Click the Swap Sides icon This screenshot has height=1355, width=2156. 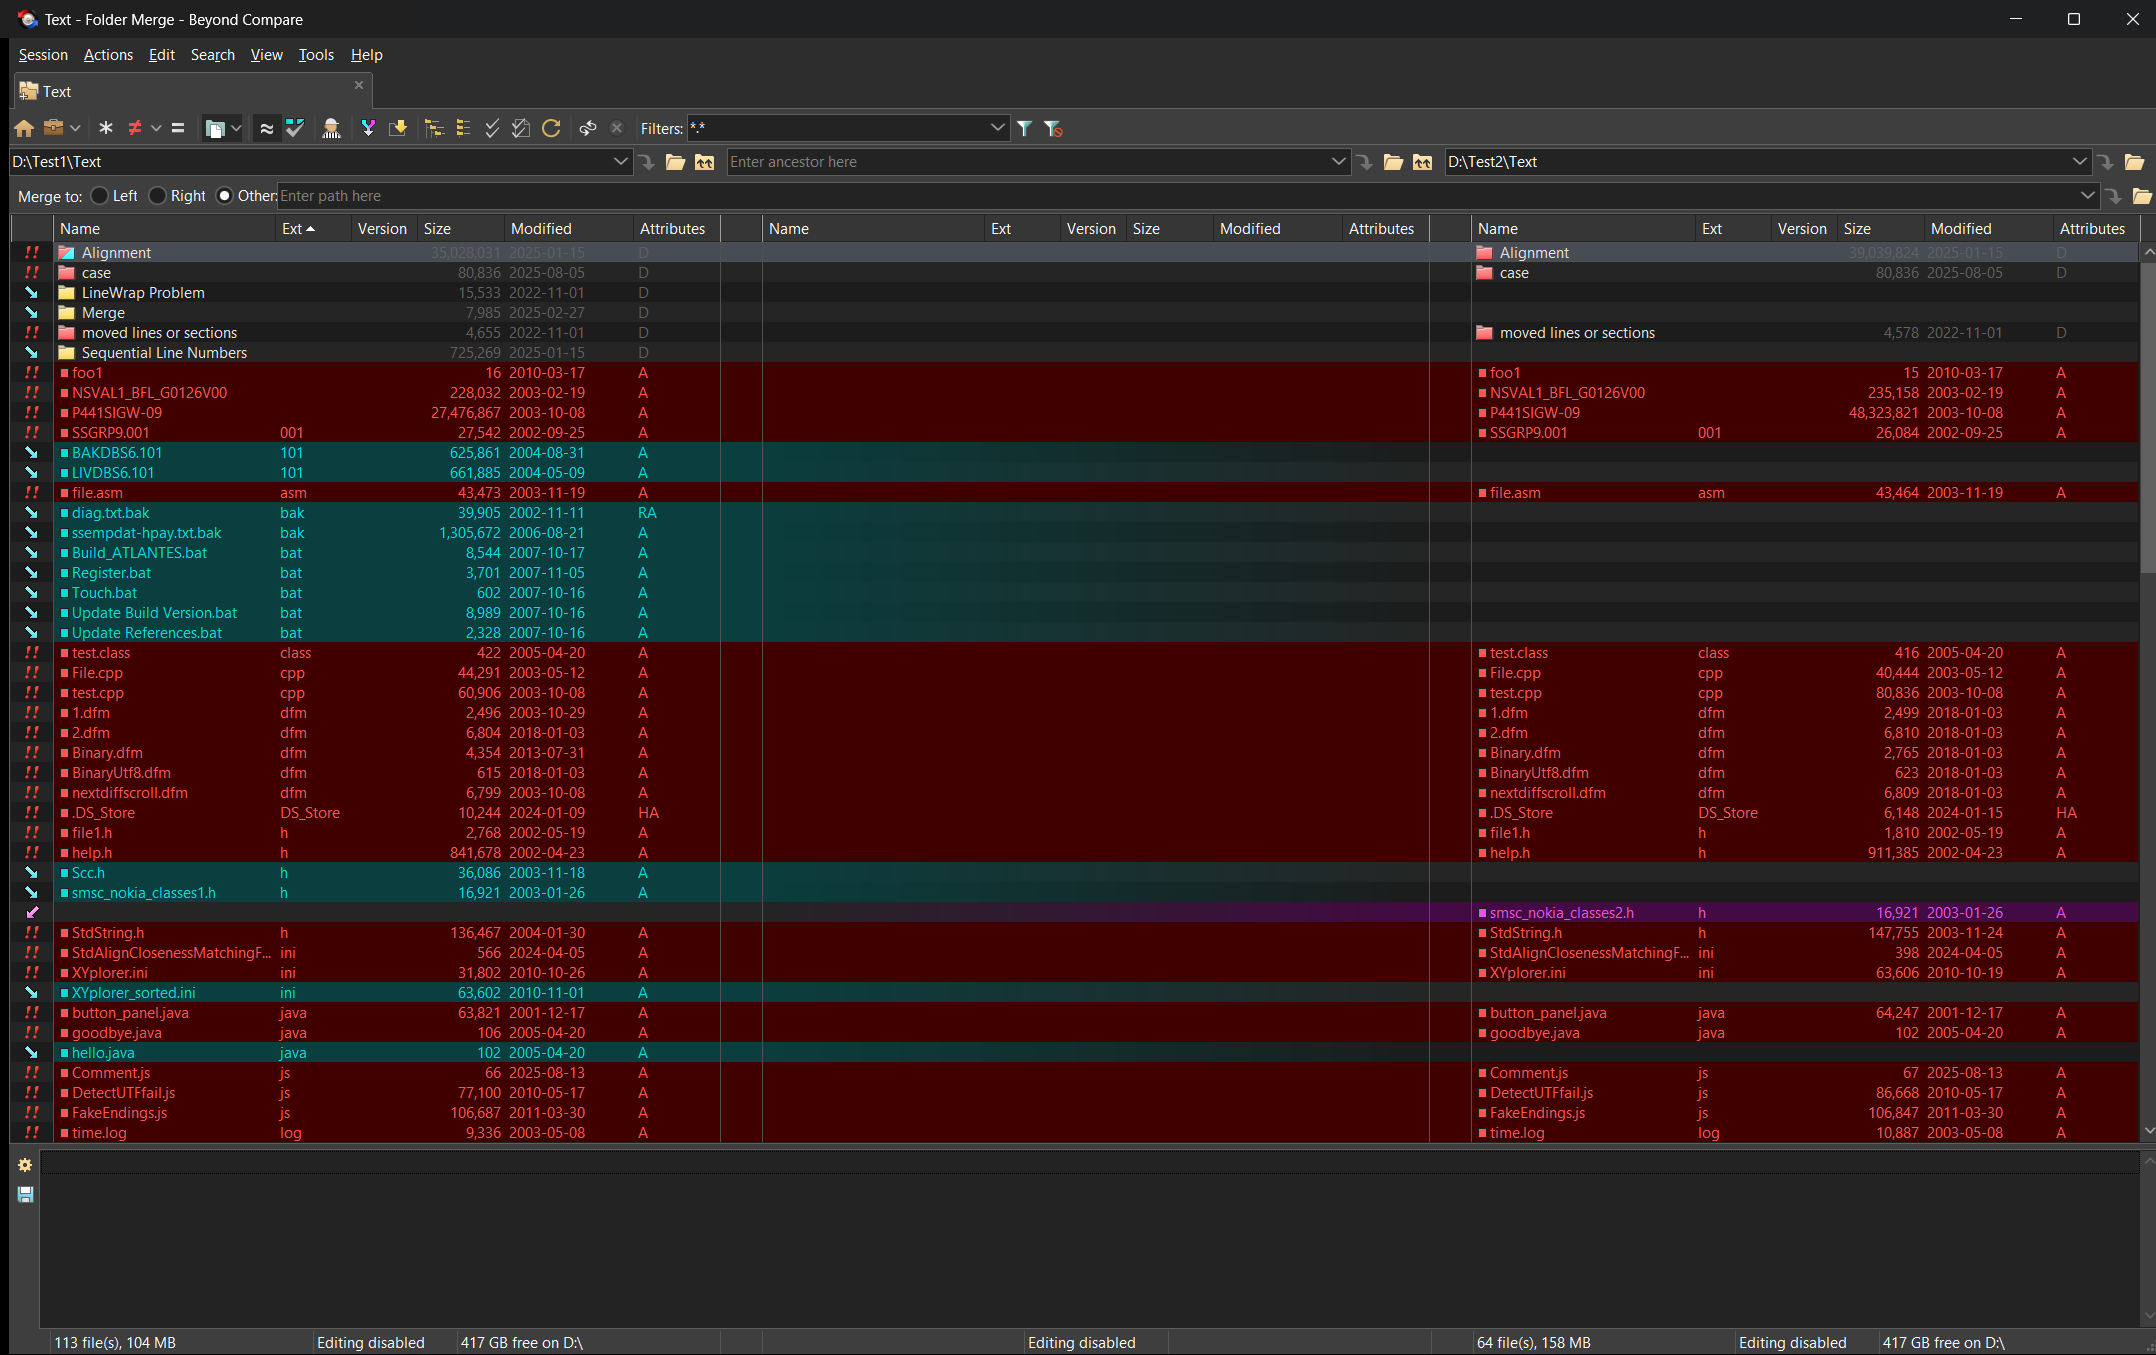[x=588, y=128]
